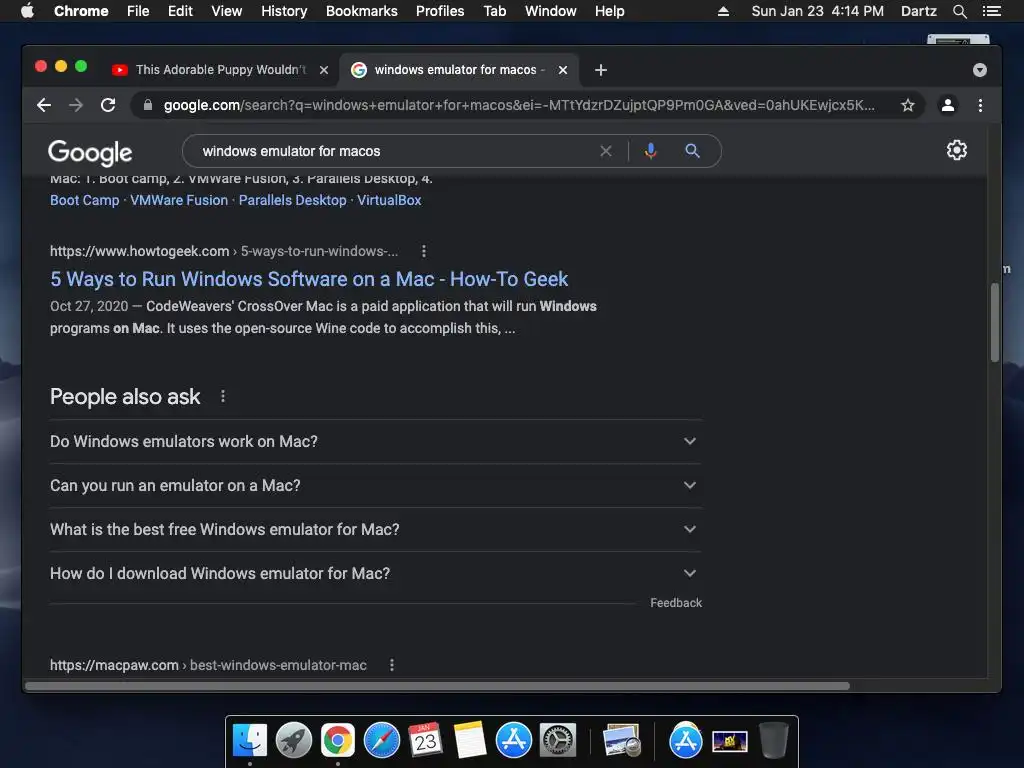This screenshot has width=1024, height=768.
Task: Click the Dartz user name in menu bar
Action: [918, 11]
